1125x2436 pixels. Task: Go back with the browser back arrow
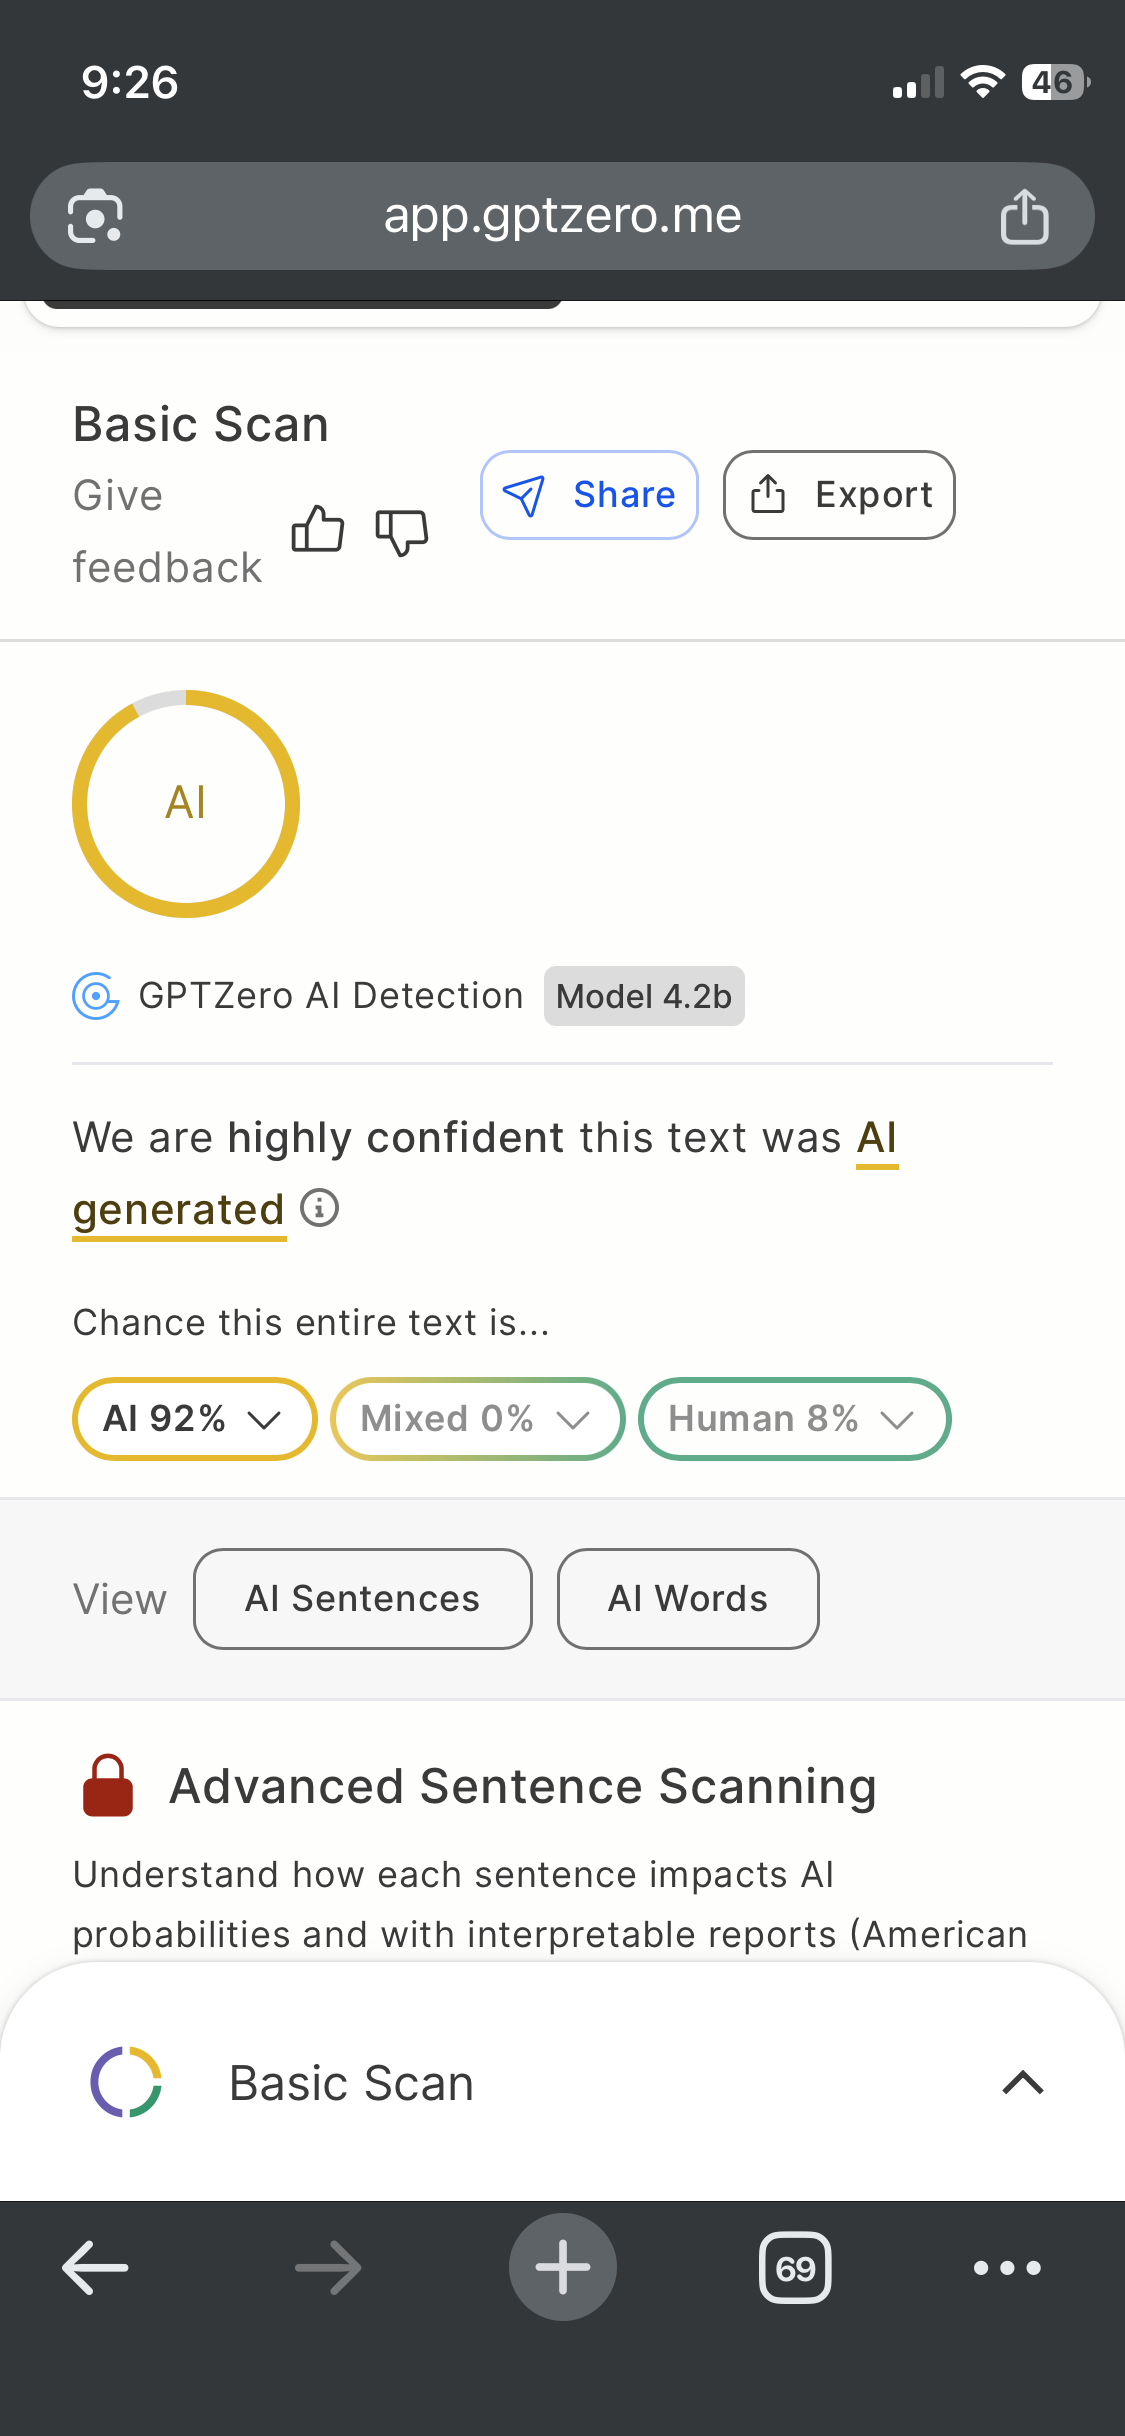96,2267
